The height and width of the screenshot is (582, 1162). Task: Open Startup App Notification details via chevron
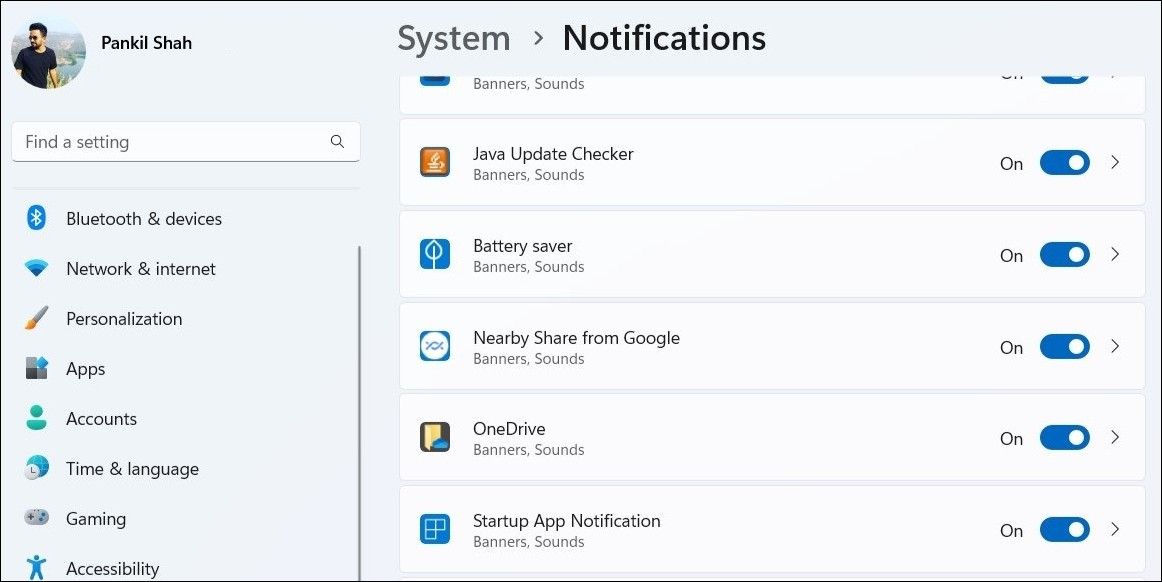coord(1115,529)
